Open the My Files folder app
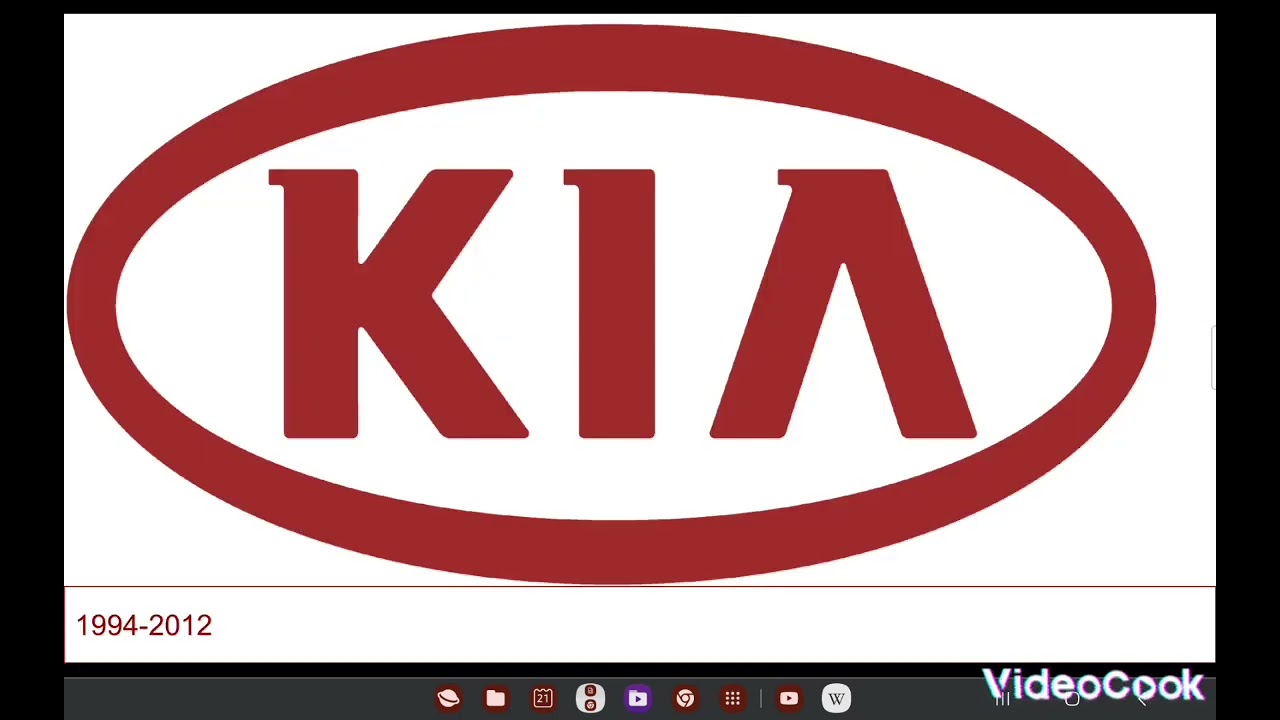Viewport: 1280px width, 720px height. (x=495, y=698)
